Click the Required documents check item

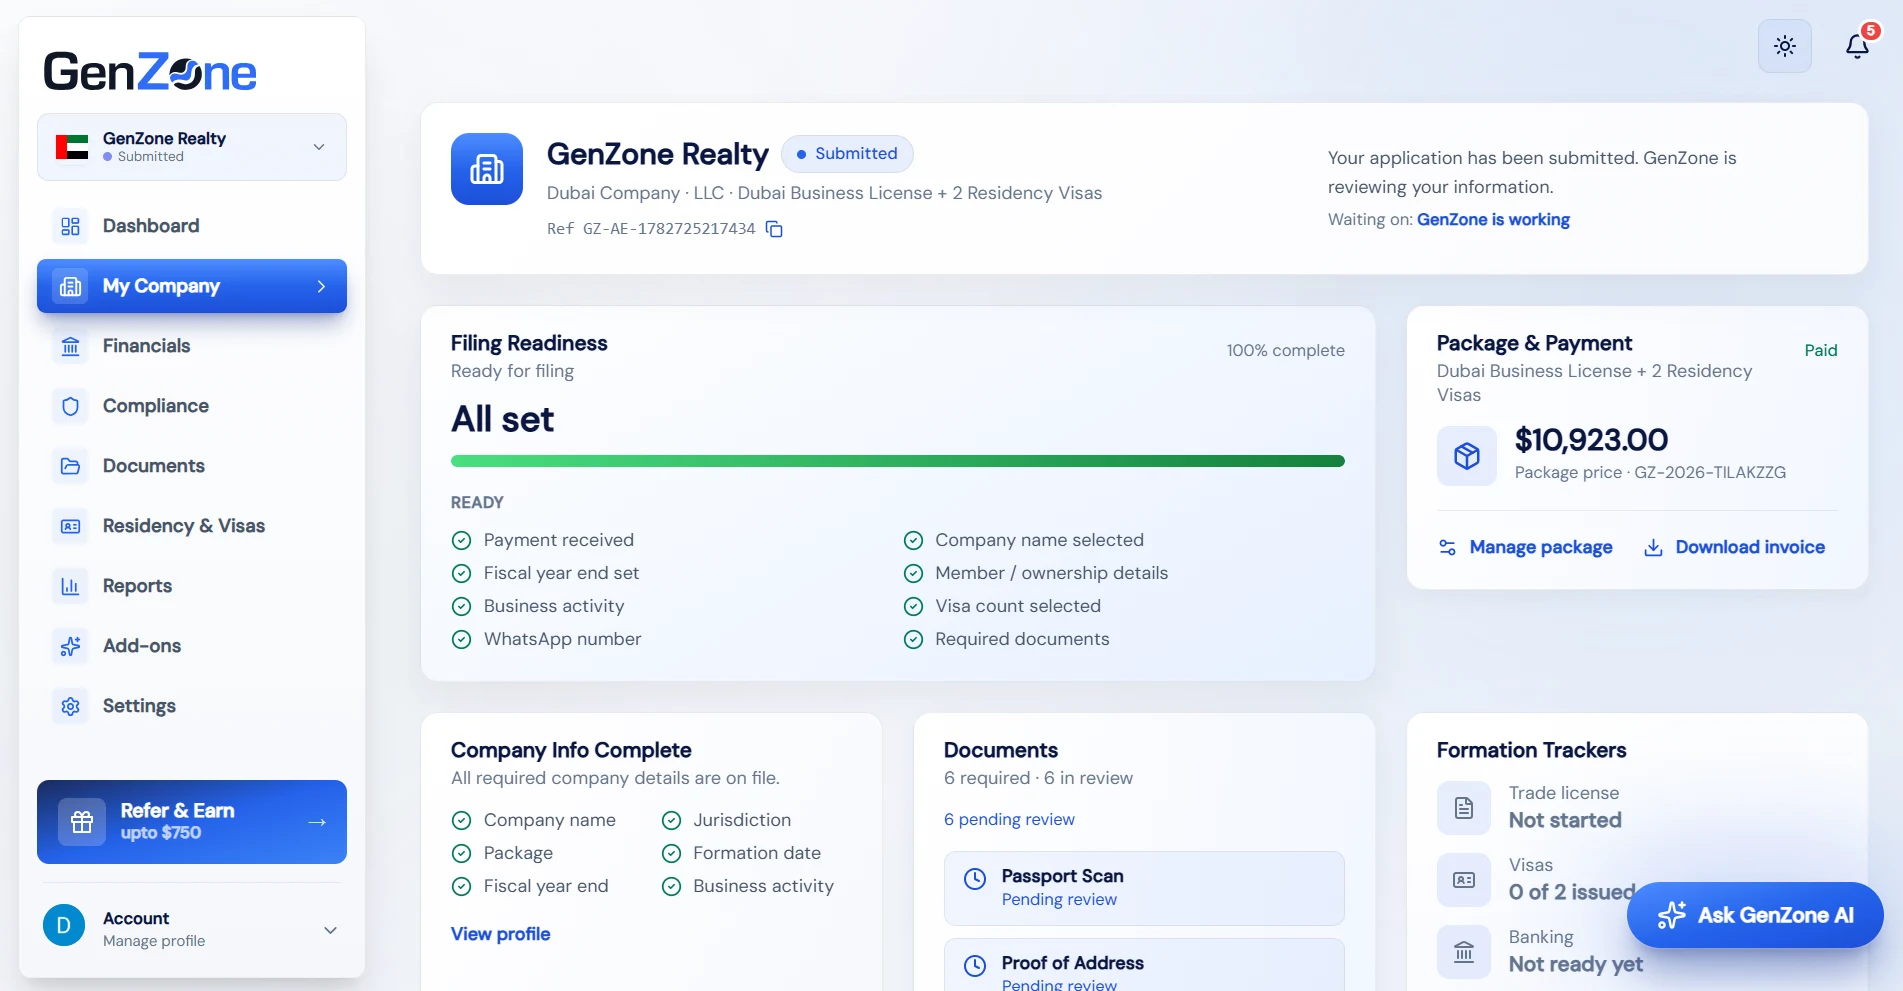(x=1007, y=639)
